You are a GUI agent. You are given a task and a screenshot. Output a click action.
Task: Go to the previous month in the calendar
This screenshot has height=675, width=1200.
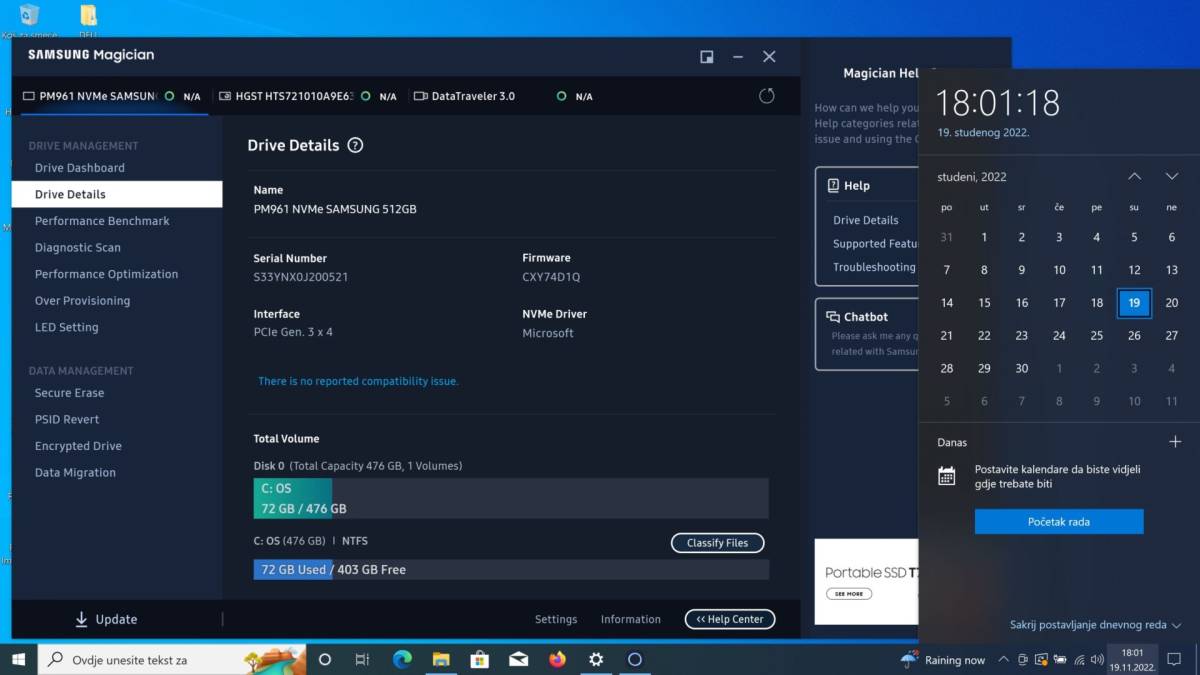(x=1134, y=176)
